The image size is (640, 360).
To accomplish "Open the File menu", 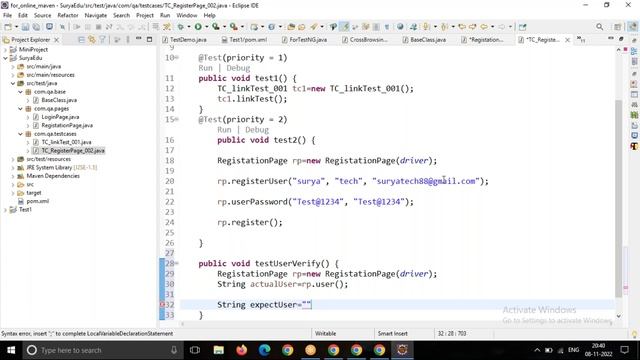I will pos(7,15).
